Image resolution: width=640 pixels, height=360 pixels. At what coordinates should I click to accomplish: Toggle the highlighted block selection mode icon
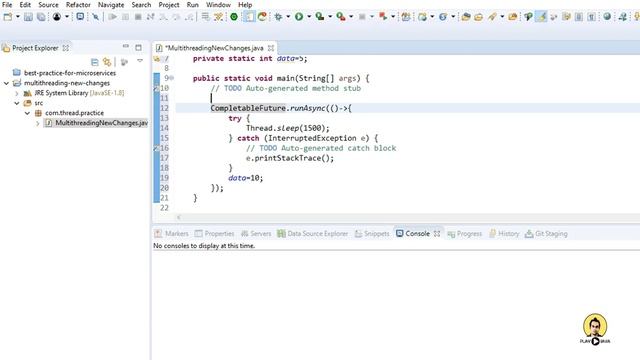tap(249, 17)
